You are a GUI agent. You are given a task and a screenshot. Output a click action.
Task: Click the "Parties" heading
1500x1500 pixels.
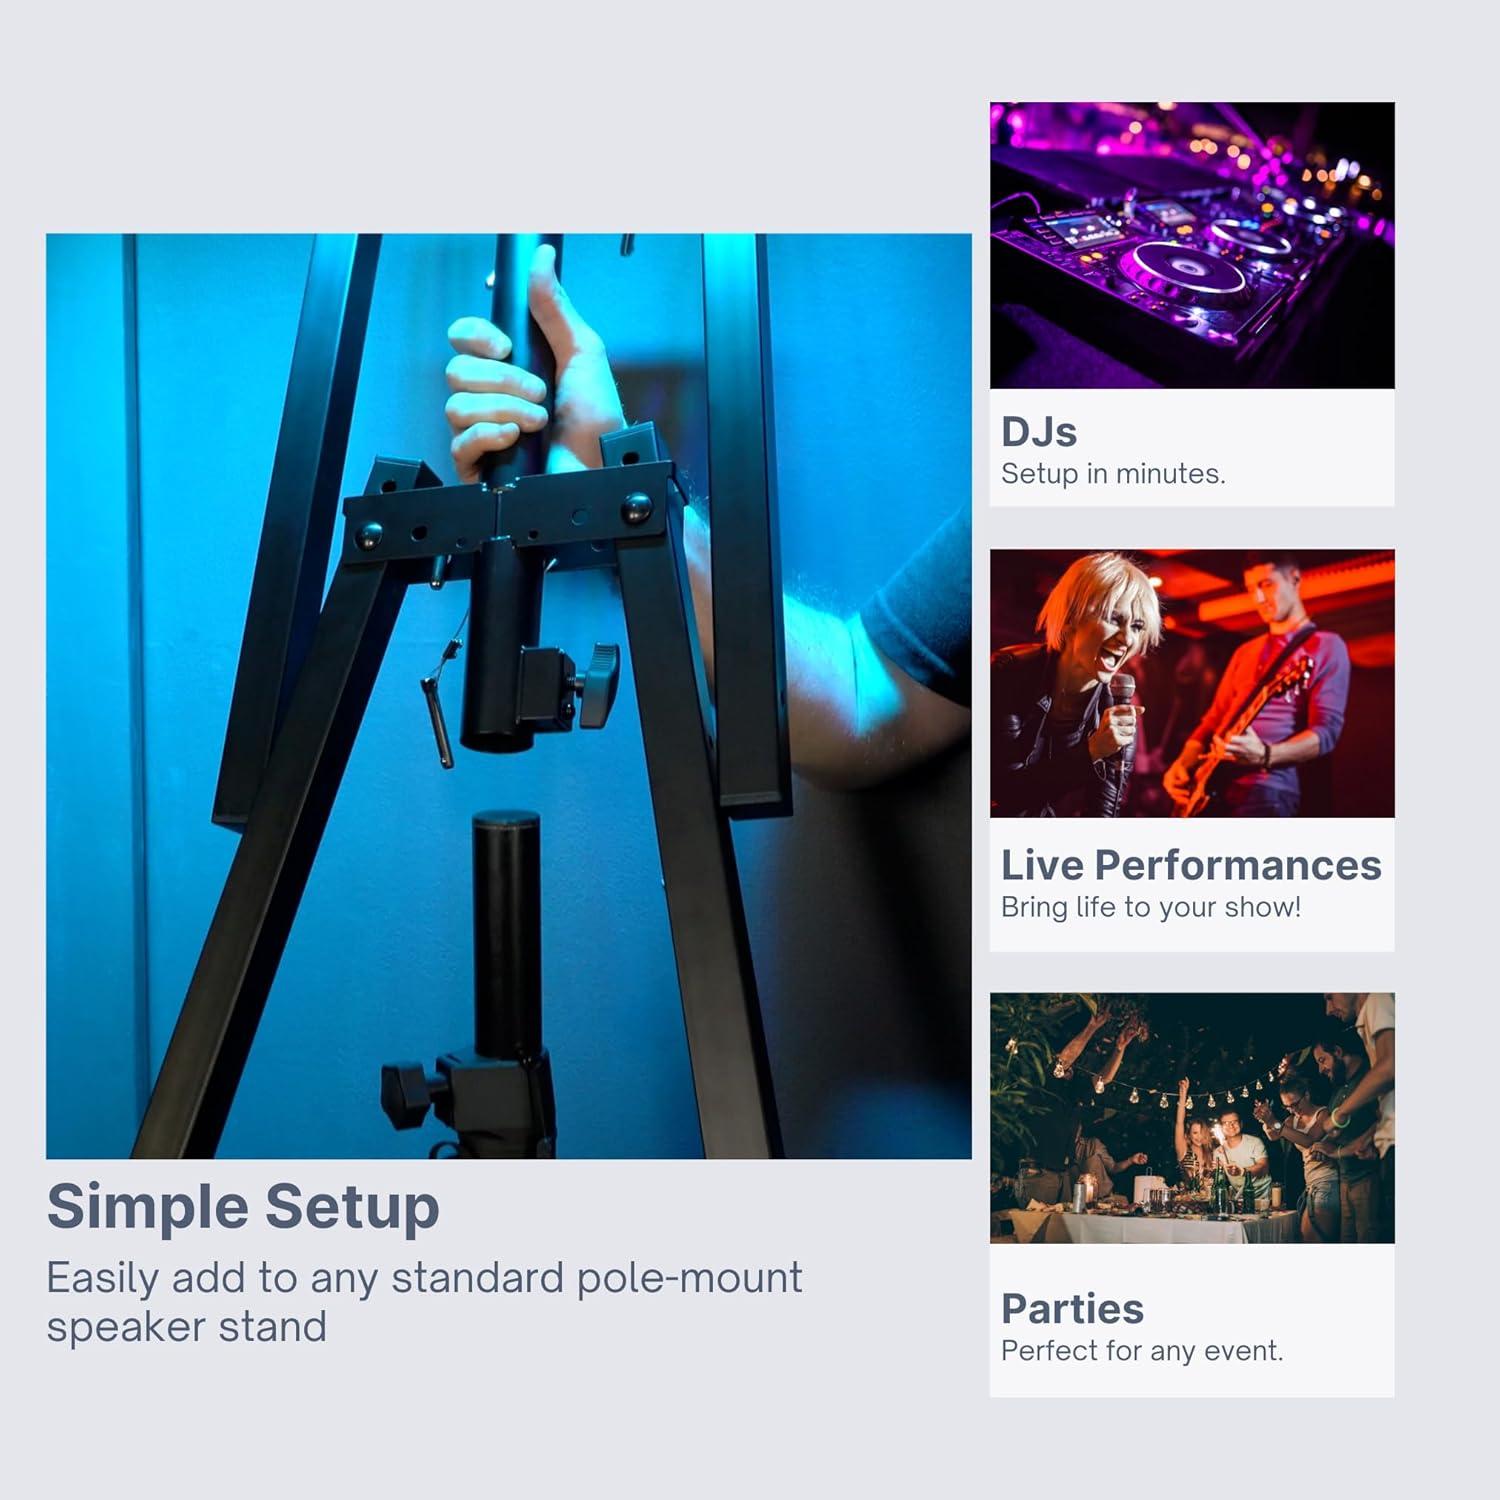(1072, 1308)
